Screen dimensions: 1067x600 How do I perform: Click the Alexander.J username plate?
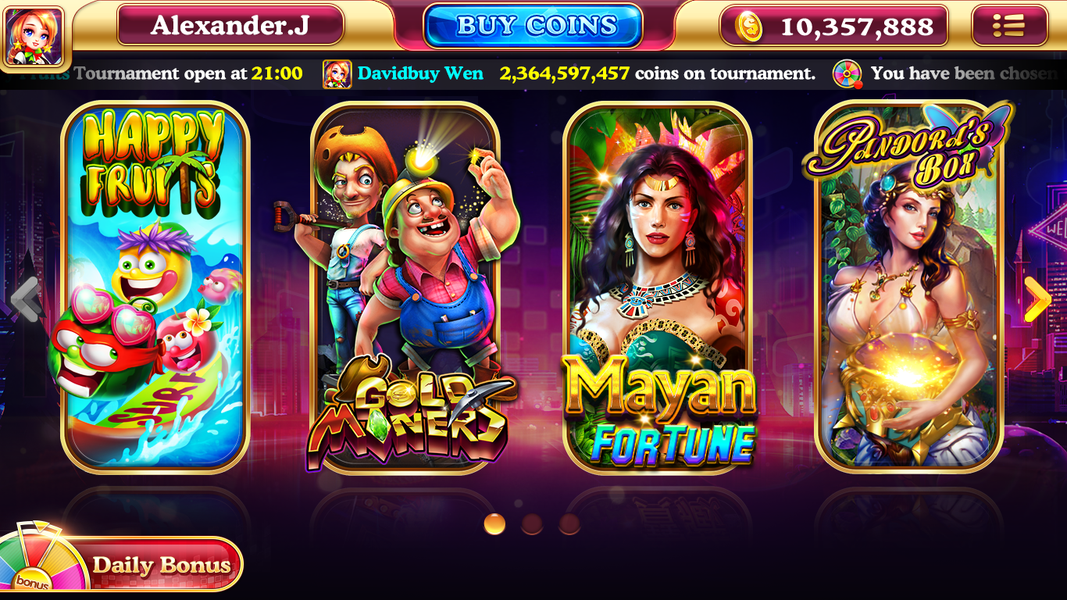231,26
